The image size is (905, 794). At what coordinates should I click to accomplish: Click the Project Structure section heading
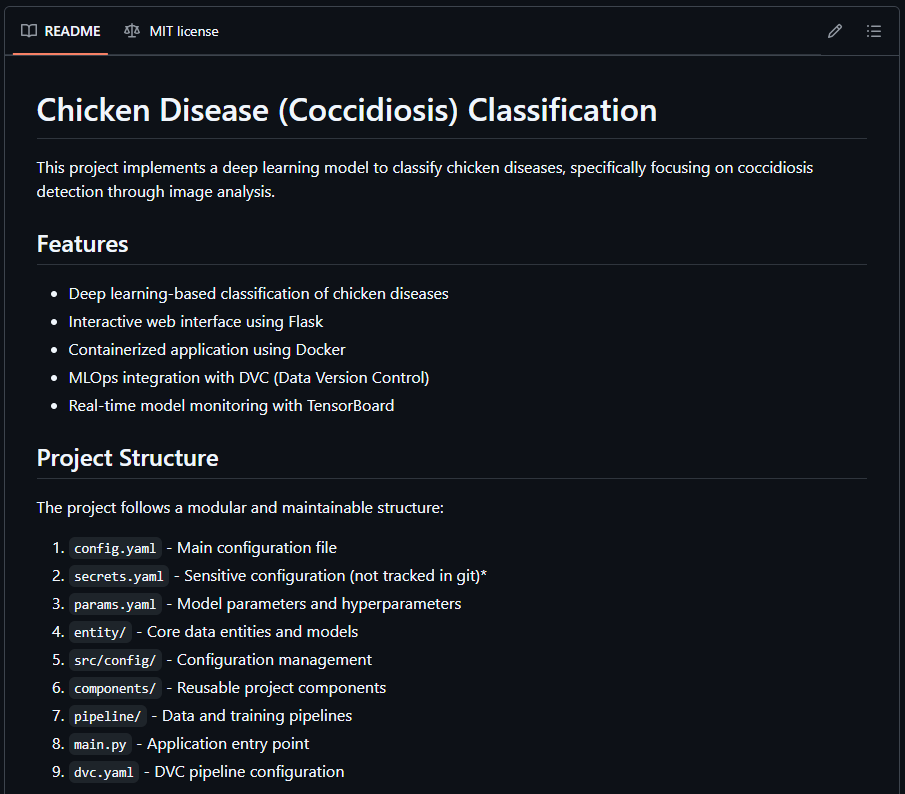point(128,458)
